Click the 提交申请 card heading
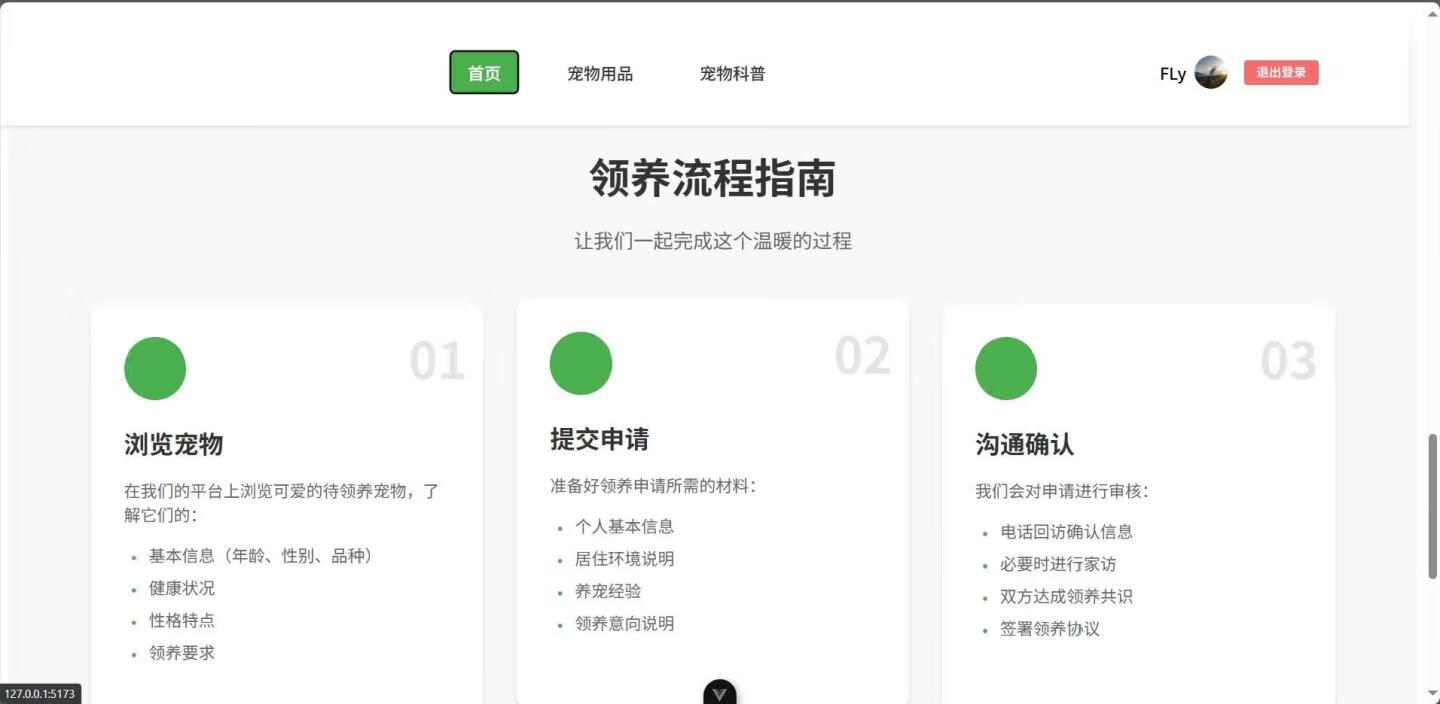Screen dimensions: 1440x704 tap(599, 439)
